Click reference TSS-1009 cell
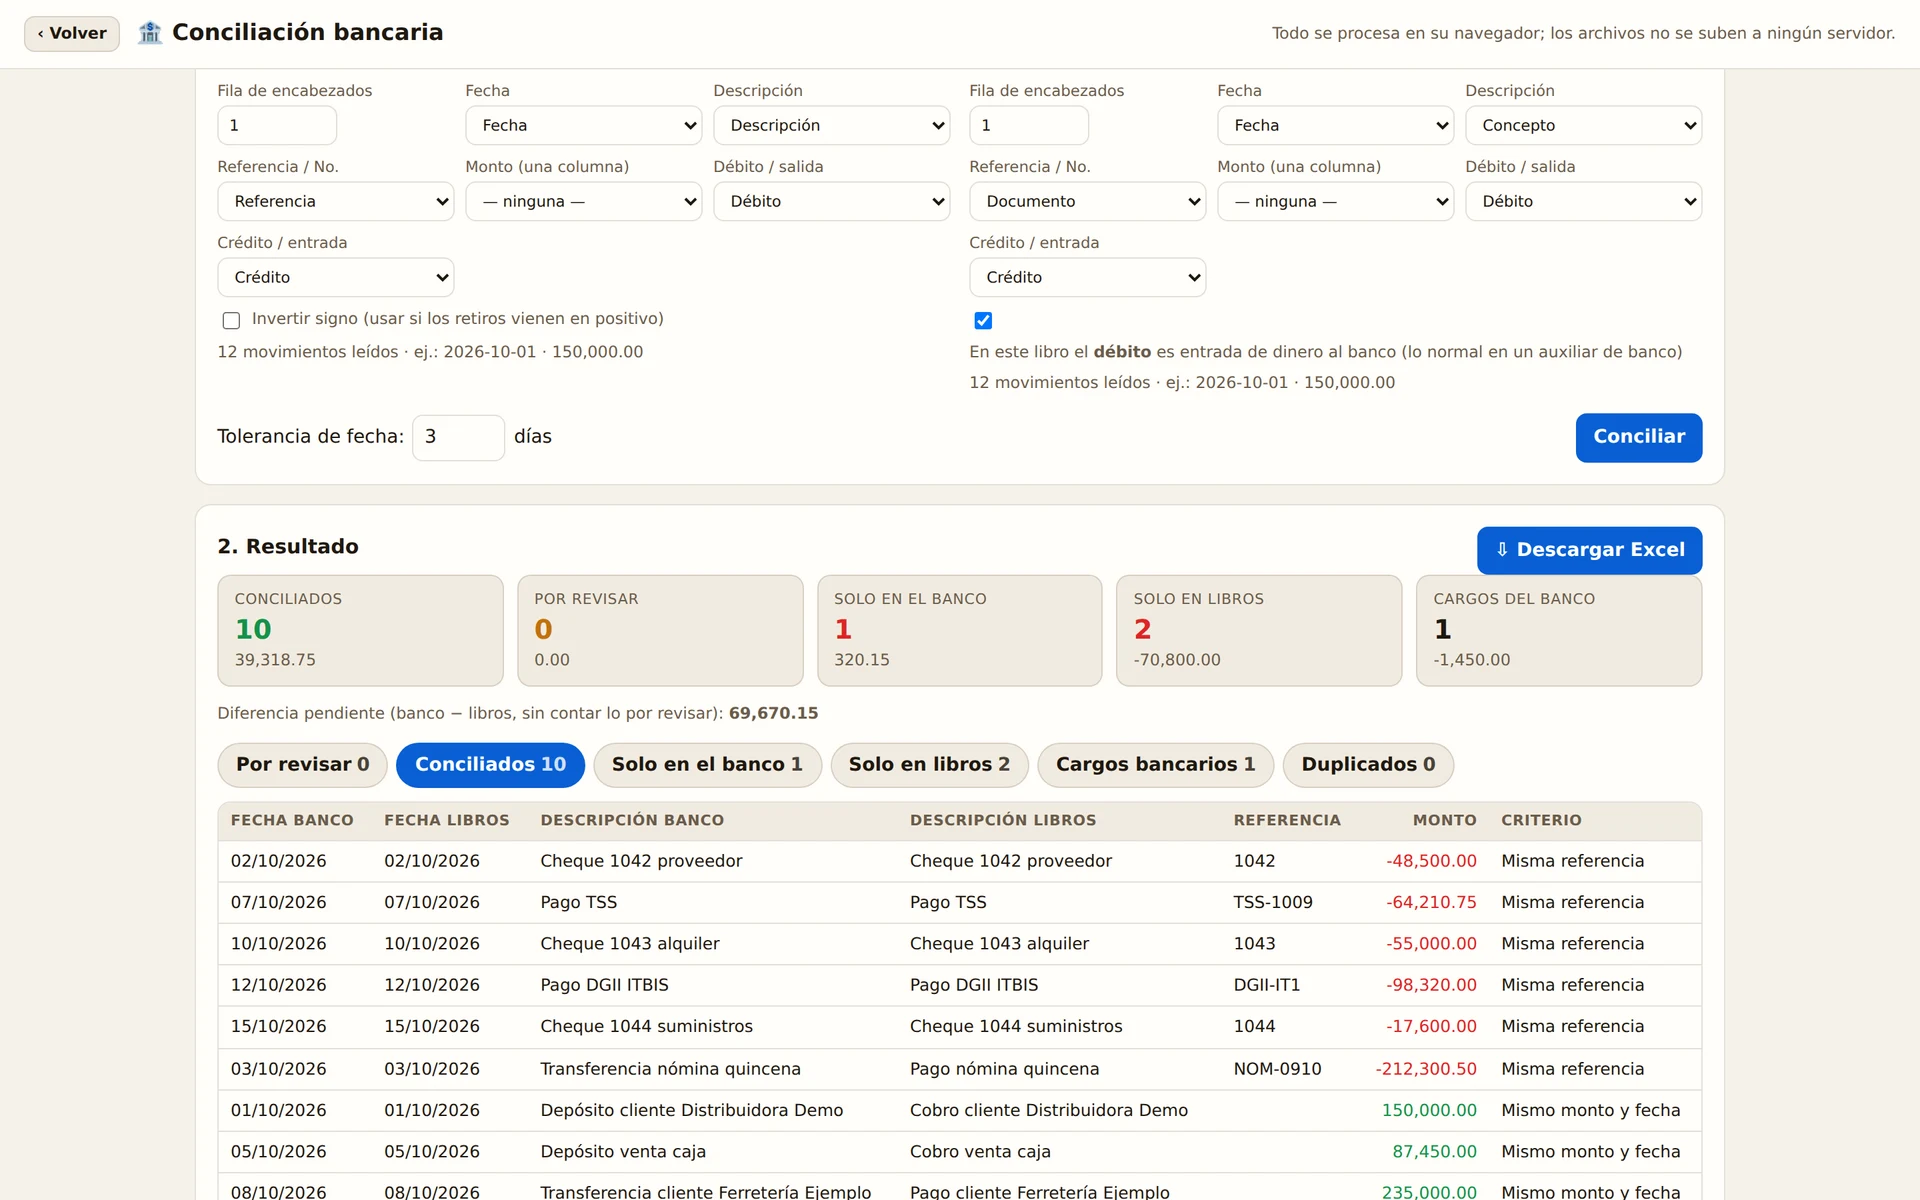The width and height of the screenshot is (1920, 1200). tap(1273, 902)
